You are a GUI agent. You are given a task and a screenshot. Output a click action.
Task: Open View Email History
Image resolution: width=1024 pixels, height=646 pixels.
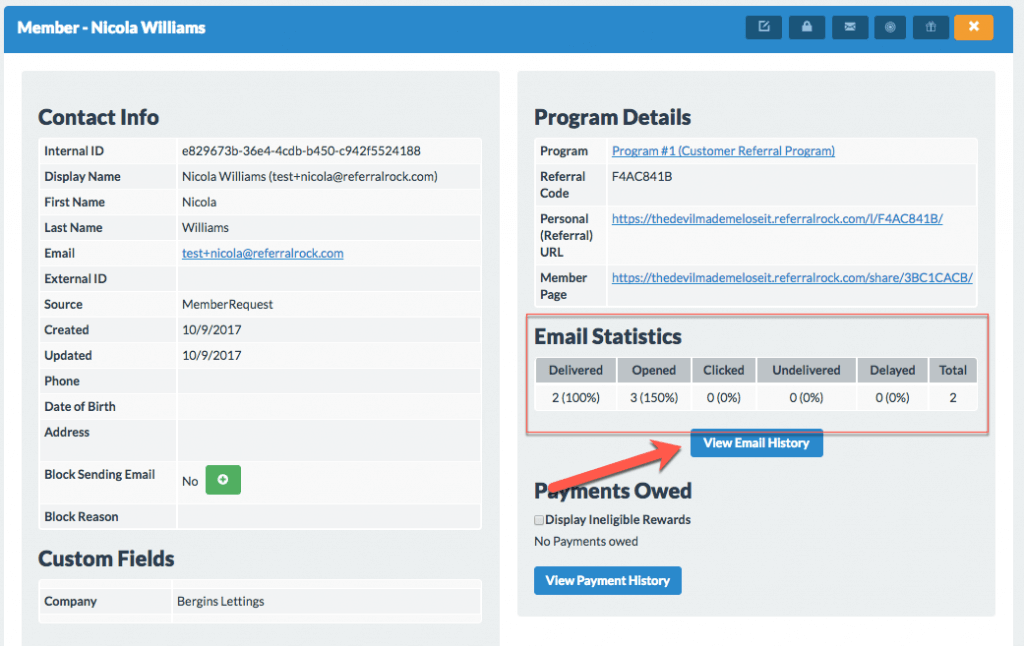[756, 443]
